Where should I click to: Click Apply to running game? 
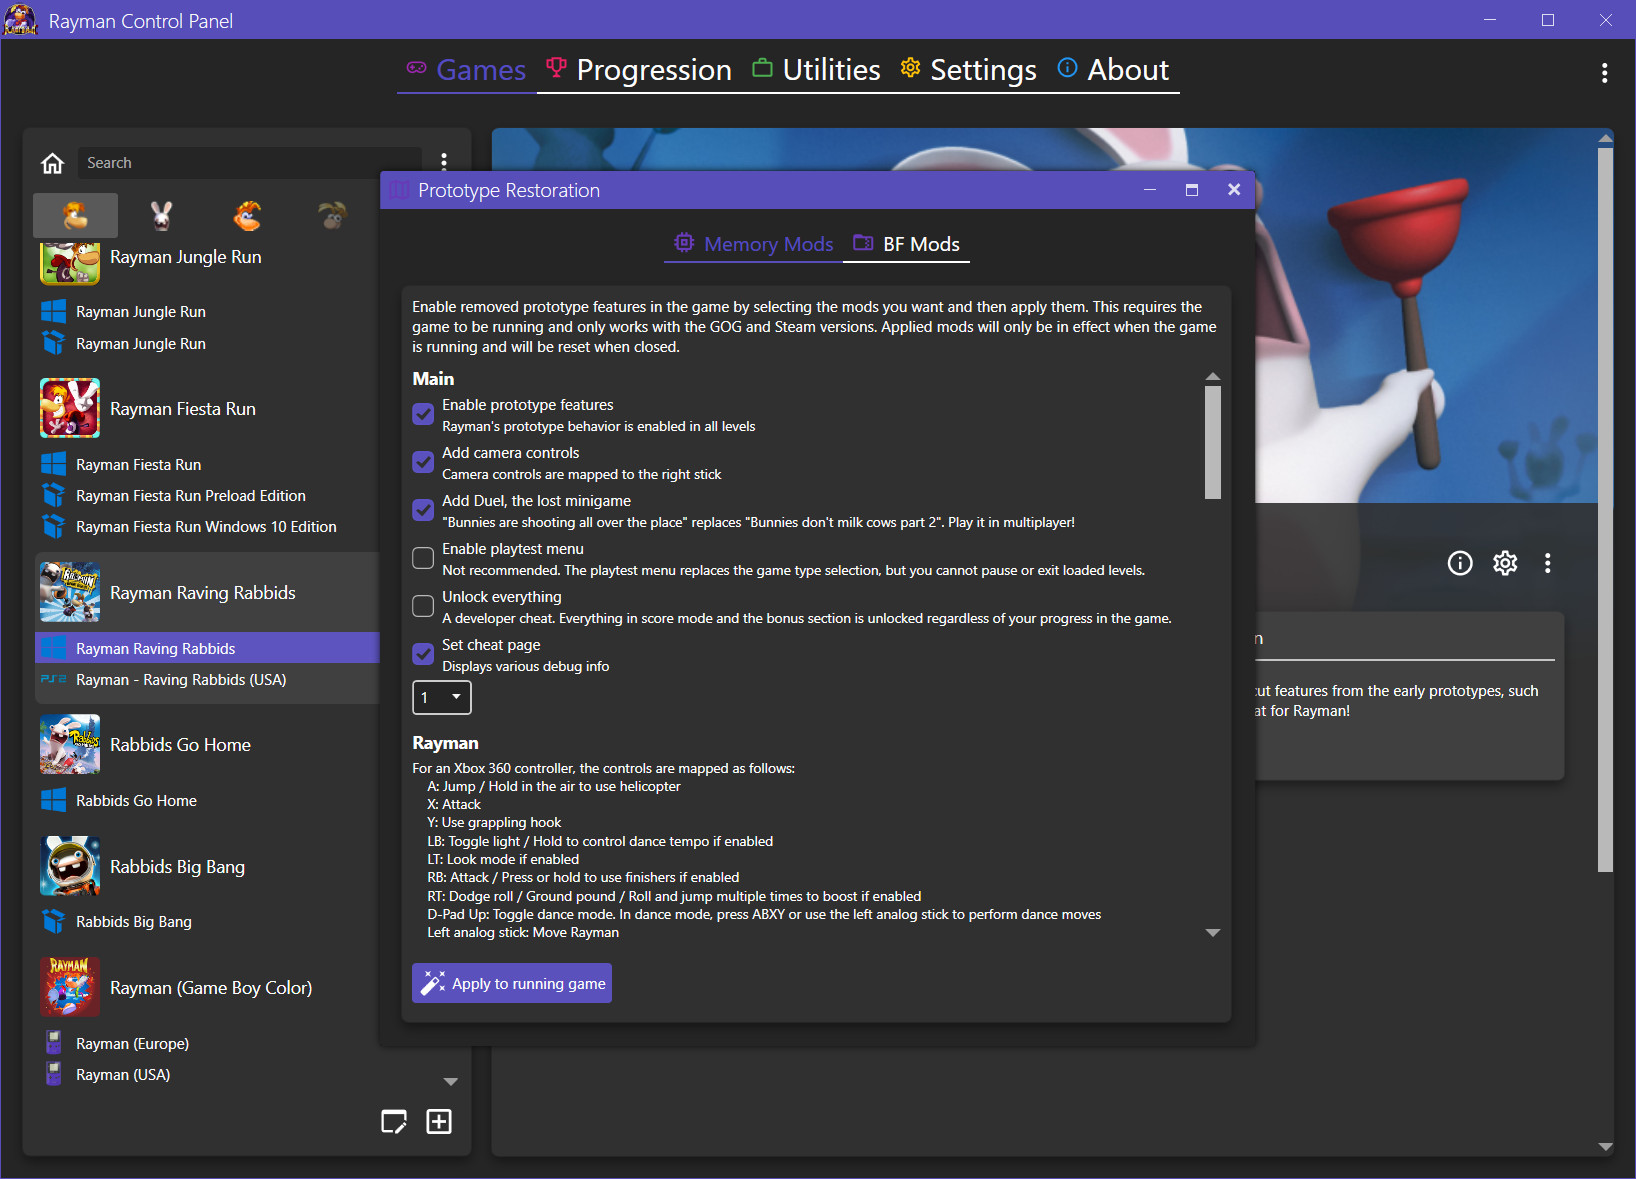[x=511, y=983]
